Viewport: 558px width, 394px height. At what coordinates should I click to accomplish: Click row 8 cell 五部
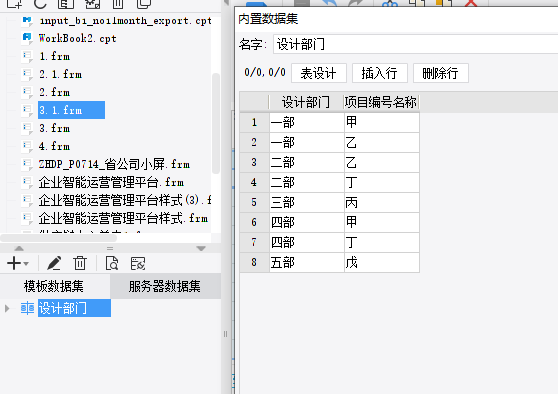click(306, 263)
